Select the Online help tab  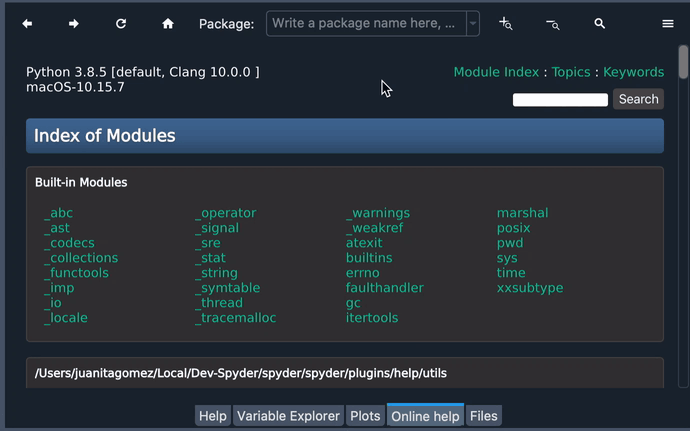pos(425,416)
